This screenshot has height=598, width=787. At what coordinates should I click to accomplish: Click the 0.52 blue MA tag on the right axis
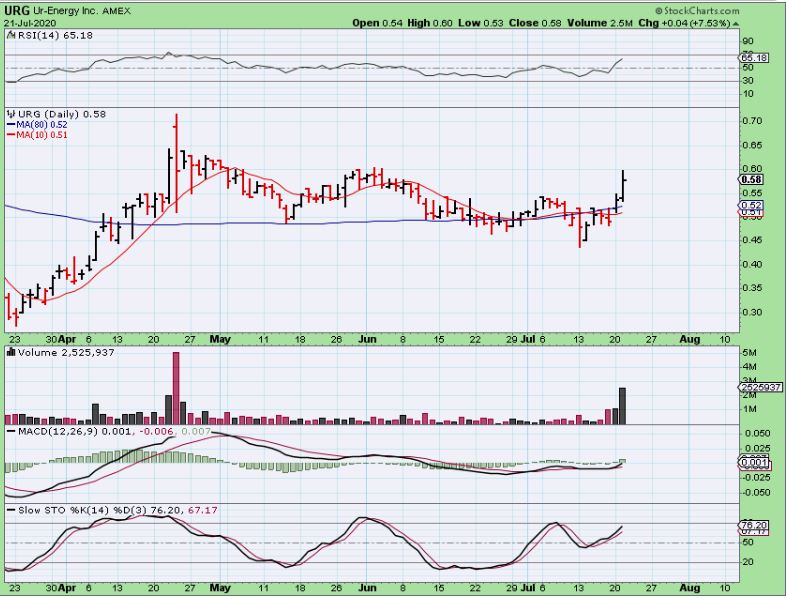(x=751, y=205)
